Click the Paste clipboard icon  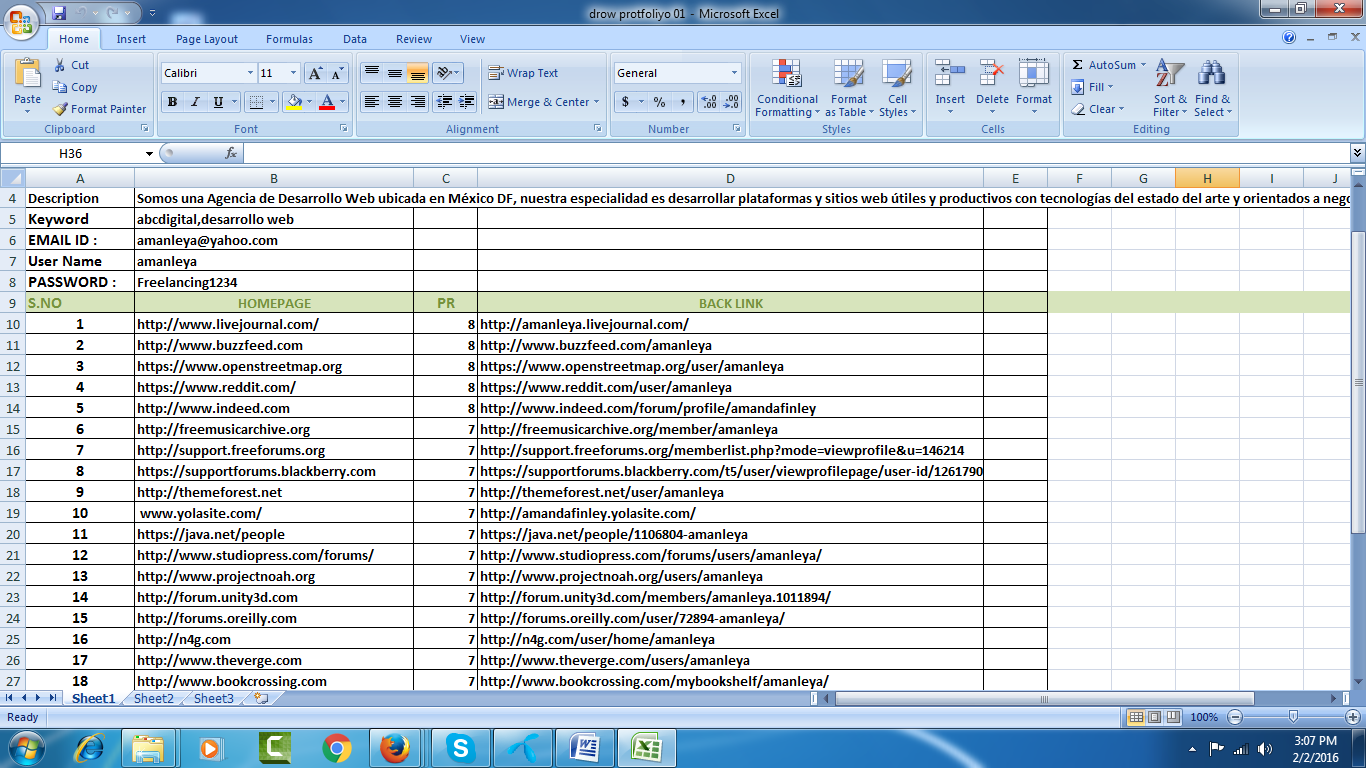pos(28,75)
